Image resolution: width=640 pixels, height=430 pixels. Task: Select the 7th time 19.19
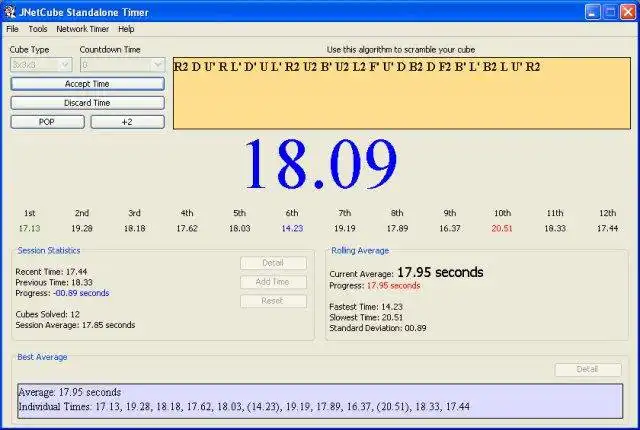(x=345, y=228)
